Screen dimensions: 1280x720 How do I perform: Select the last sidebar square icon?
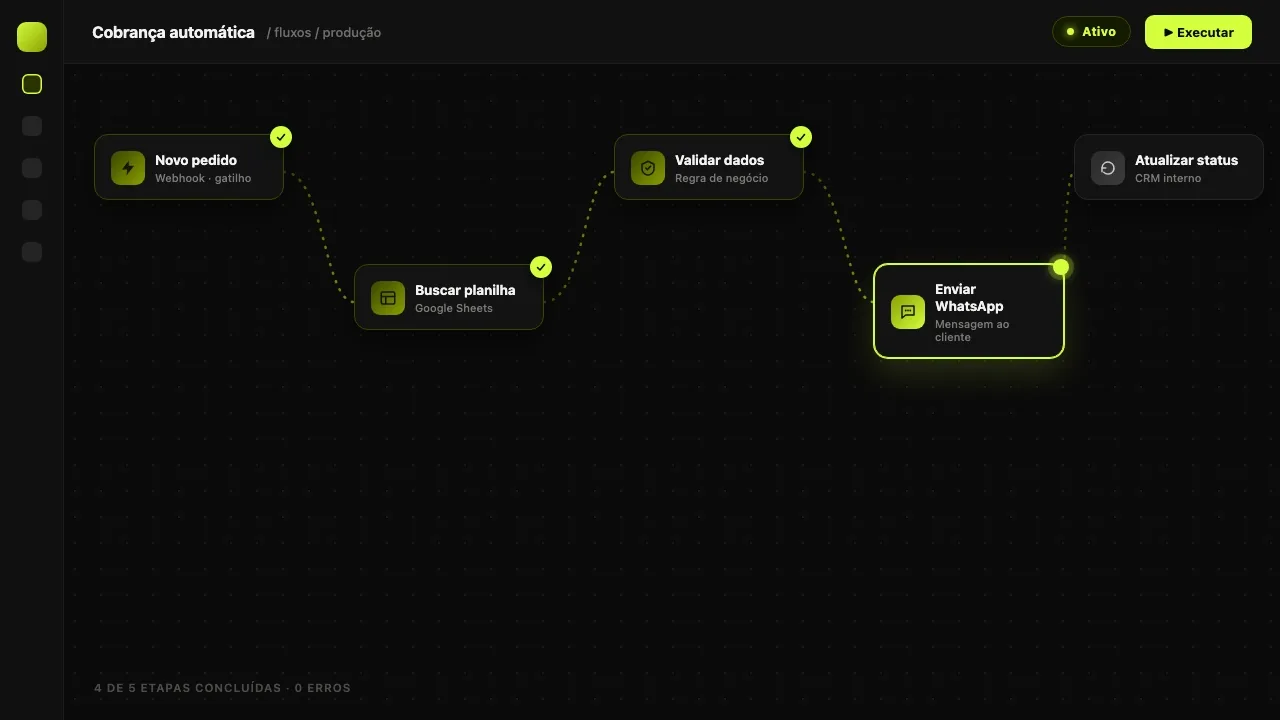[32, 252]
